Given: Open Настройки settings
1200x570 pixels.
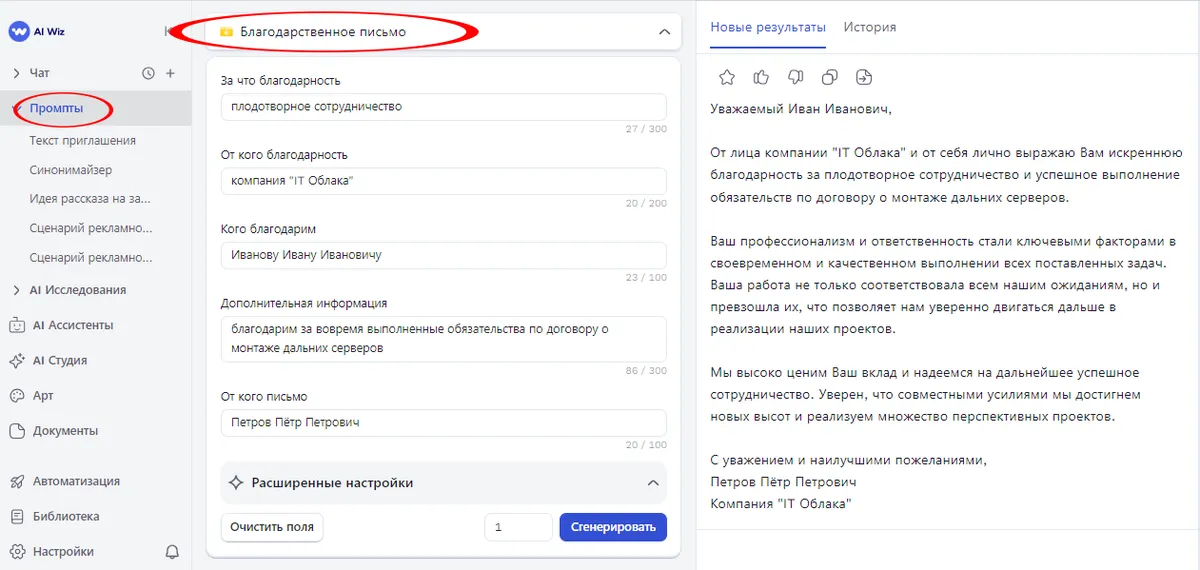Looking at the screenshot, I should [51, 551].
